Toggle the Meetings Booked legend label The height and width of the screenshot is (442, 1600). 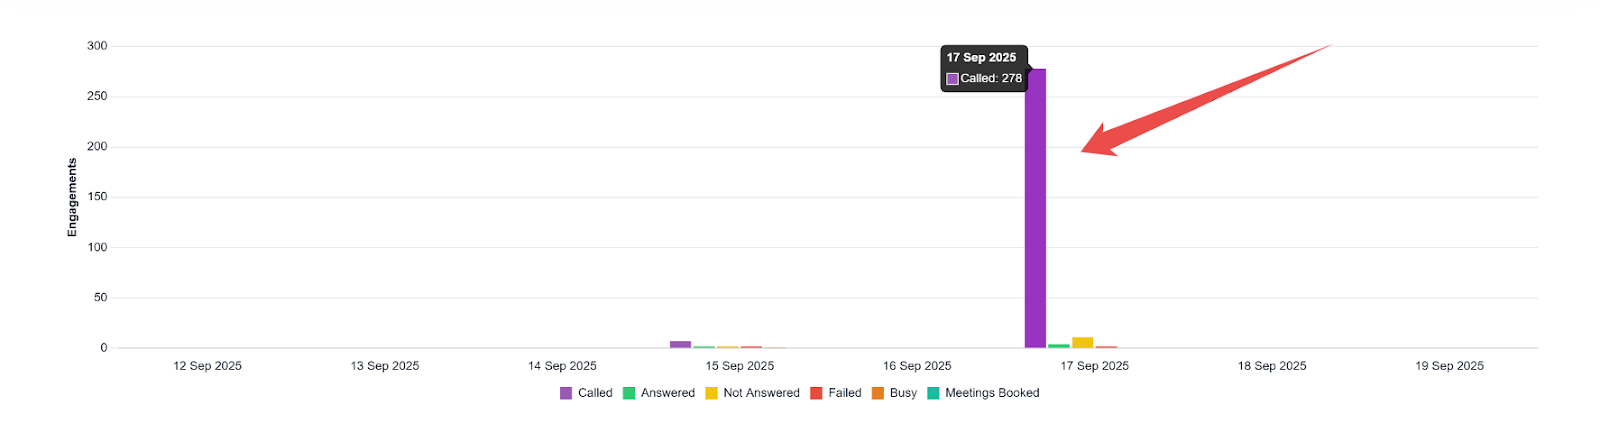coord(991,393)
